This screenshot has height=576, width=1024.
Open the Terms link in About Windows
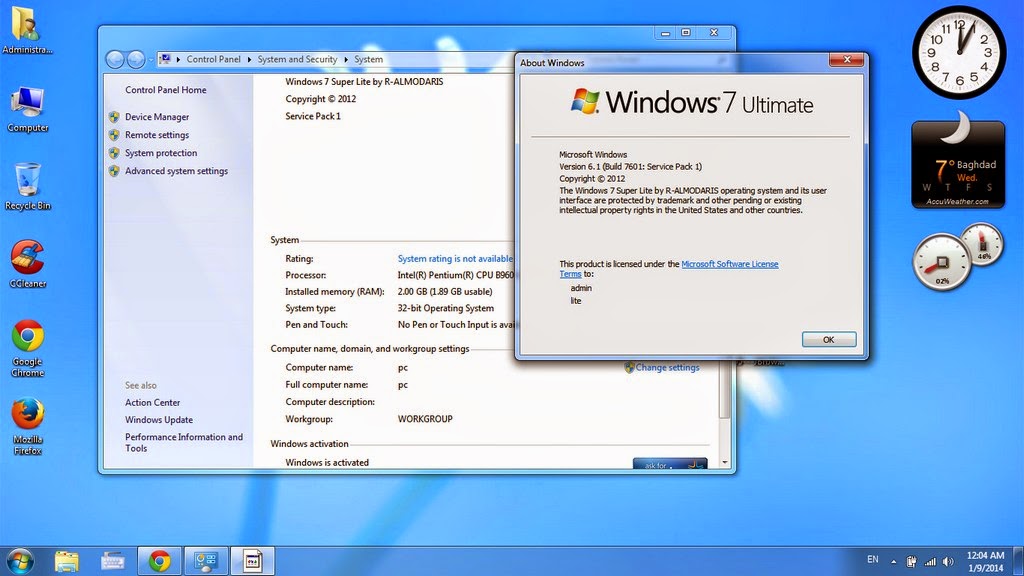coord(570,274)
